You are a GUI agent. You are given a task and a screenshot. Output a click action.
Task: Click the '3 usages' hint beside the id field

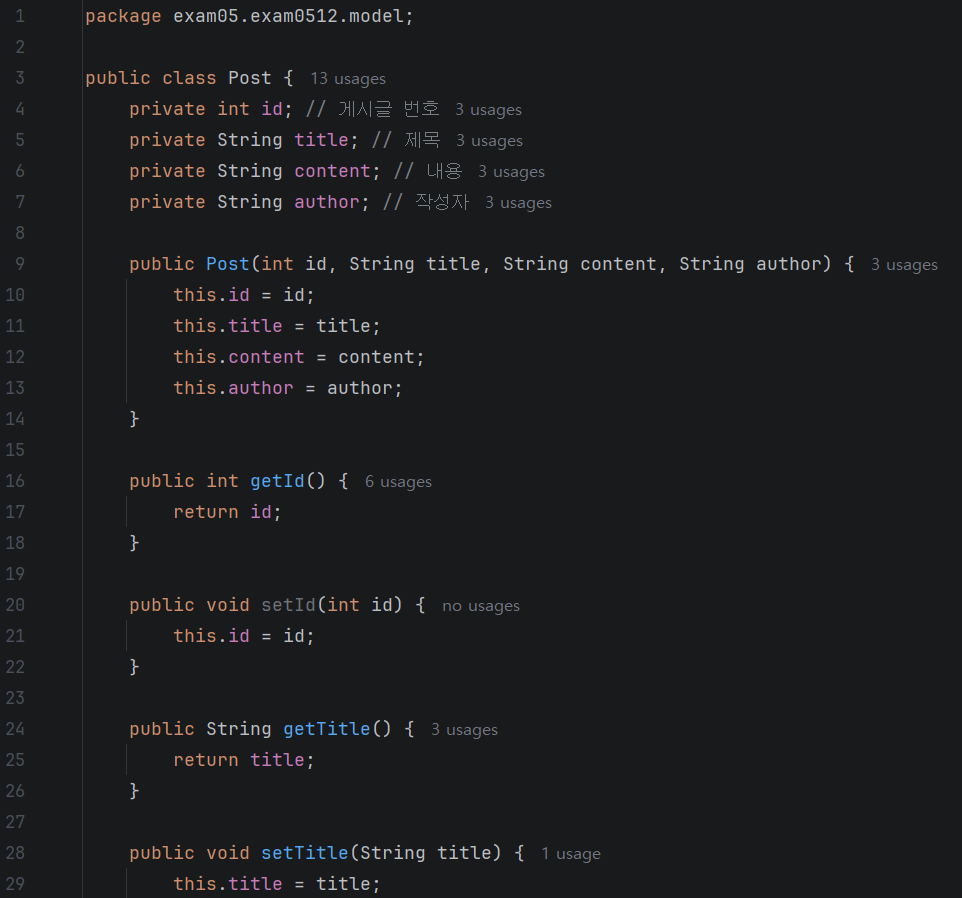488,109
